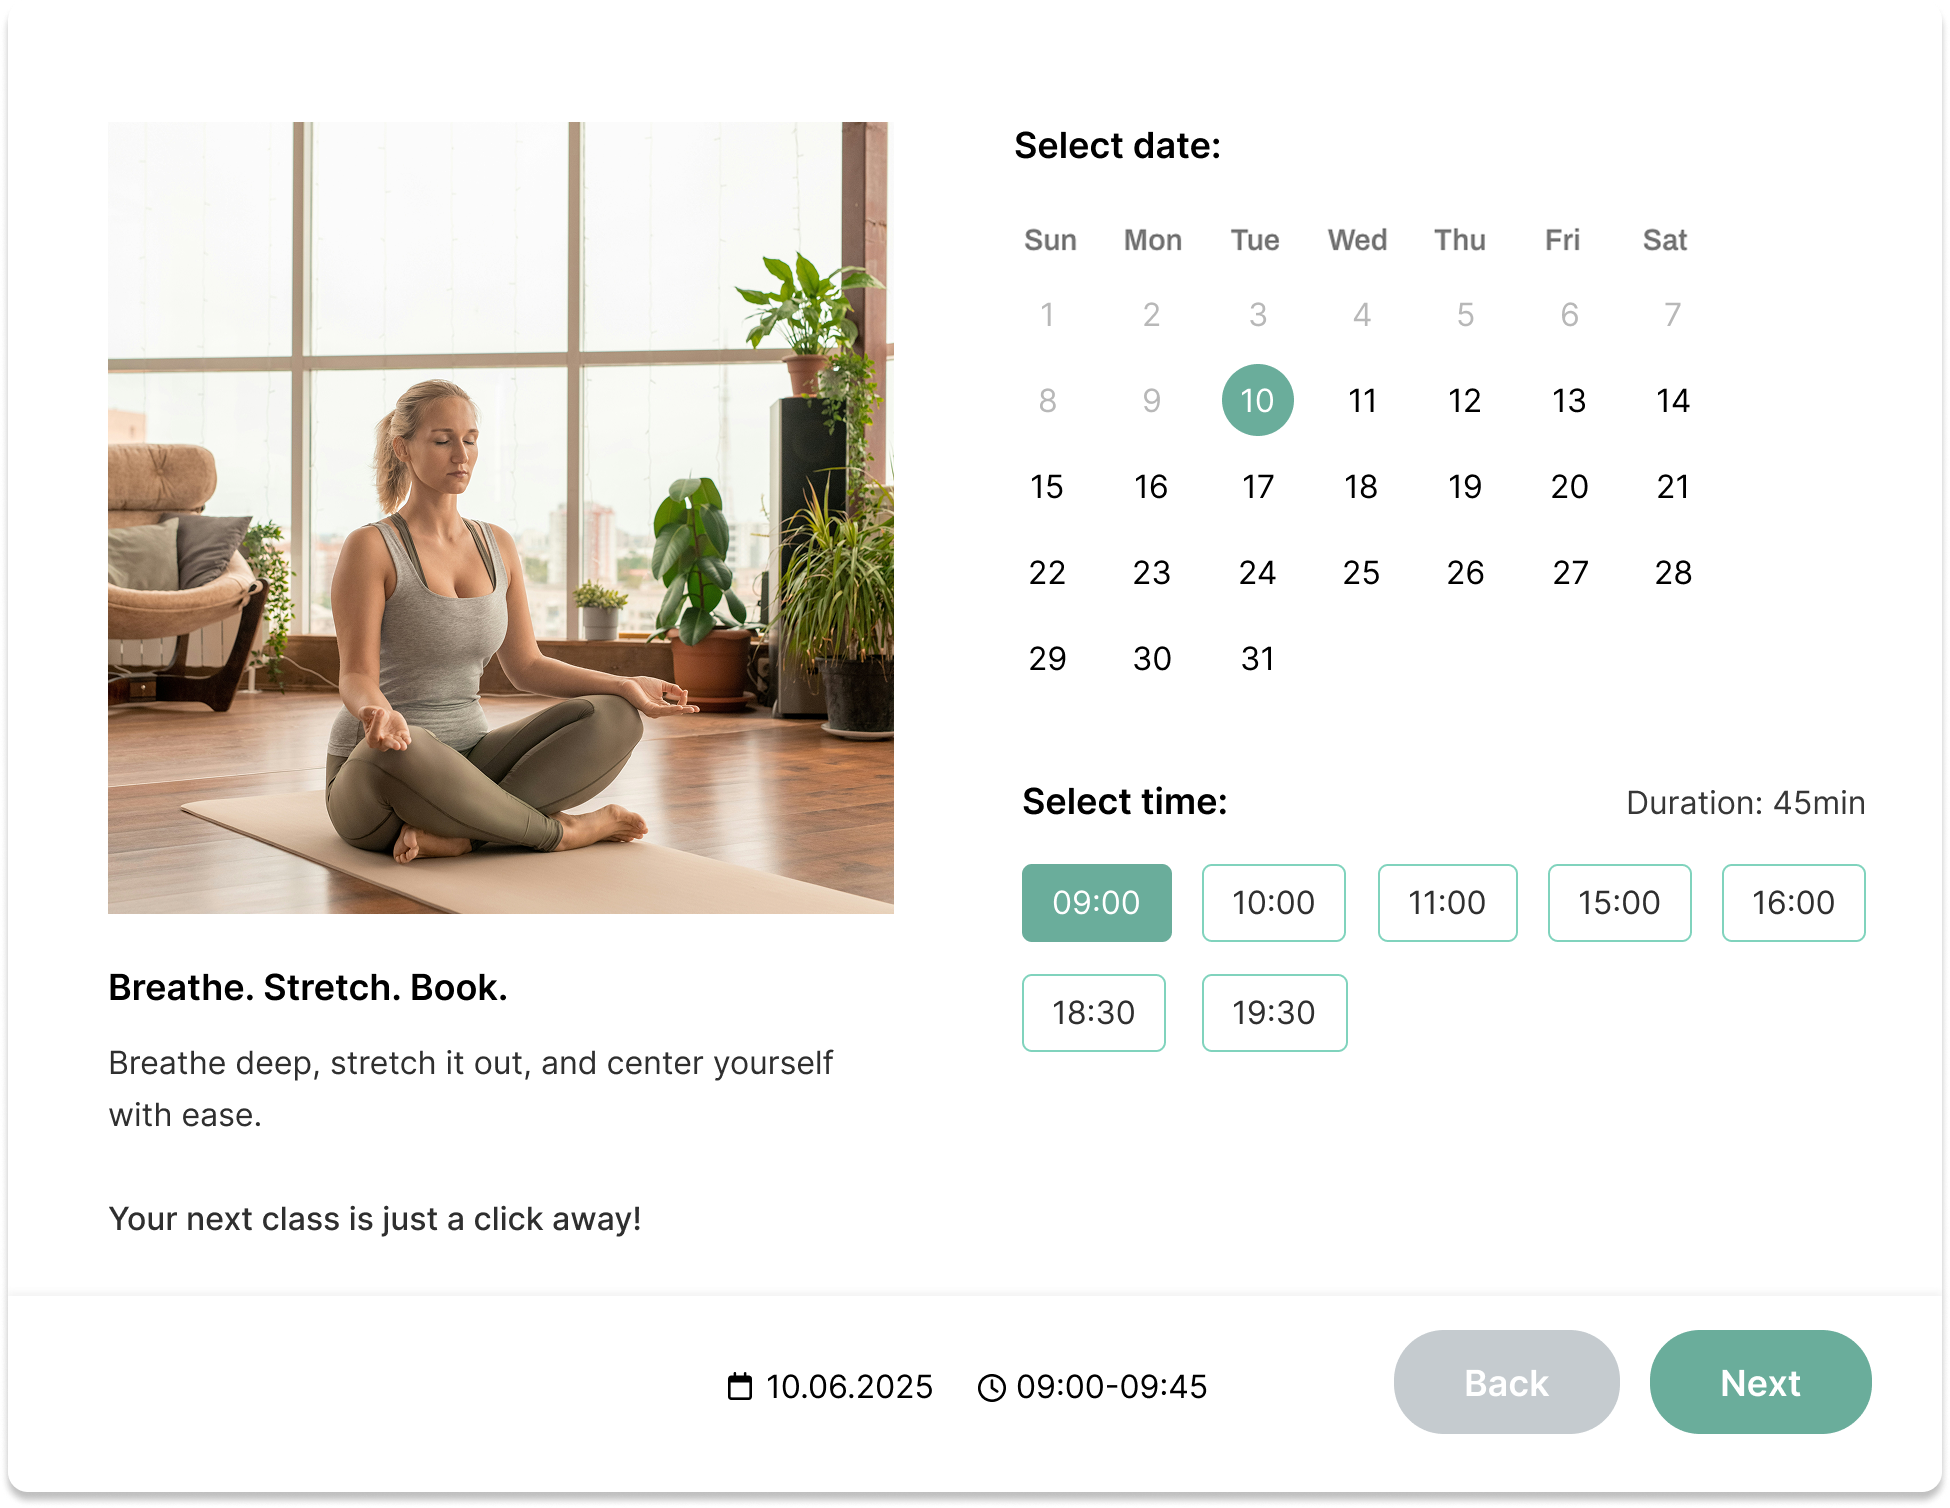
Task: Select date 31 in the calendar
Action: [1257, 658]
